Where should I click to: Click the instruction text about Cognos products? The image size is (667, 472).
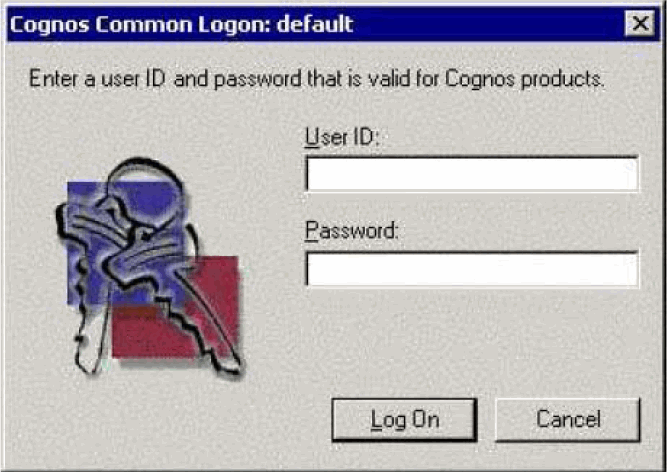coord(316,80)
